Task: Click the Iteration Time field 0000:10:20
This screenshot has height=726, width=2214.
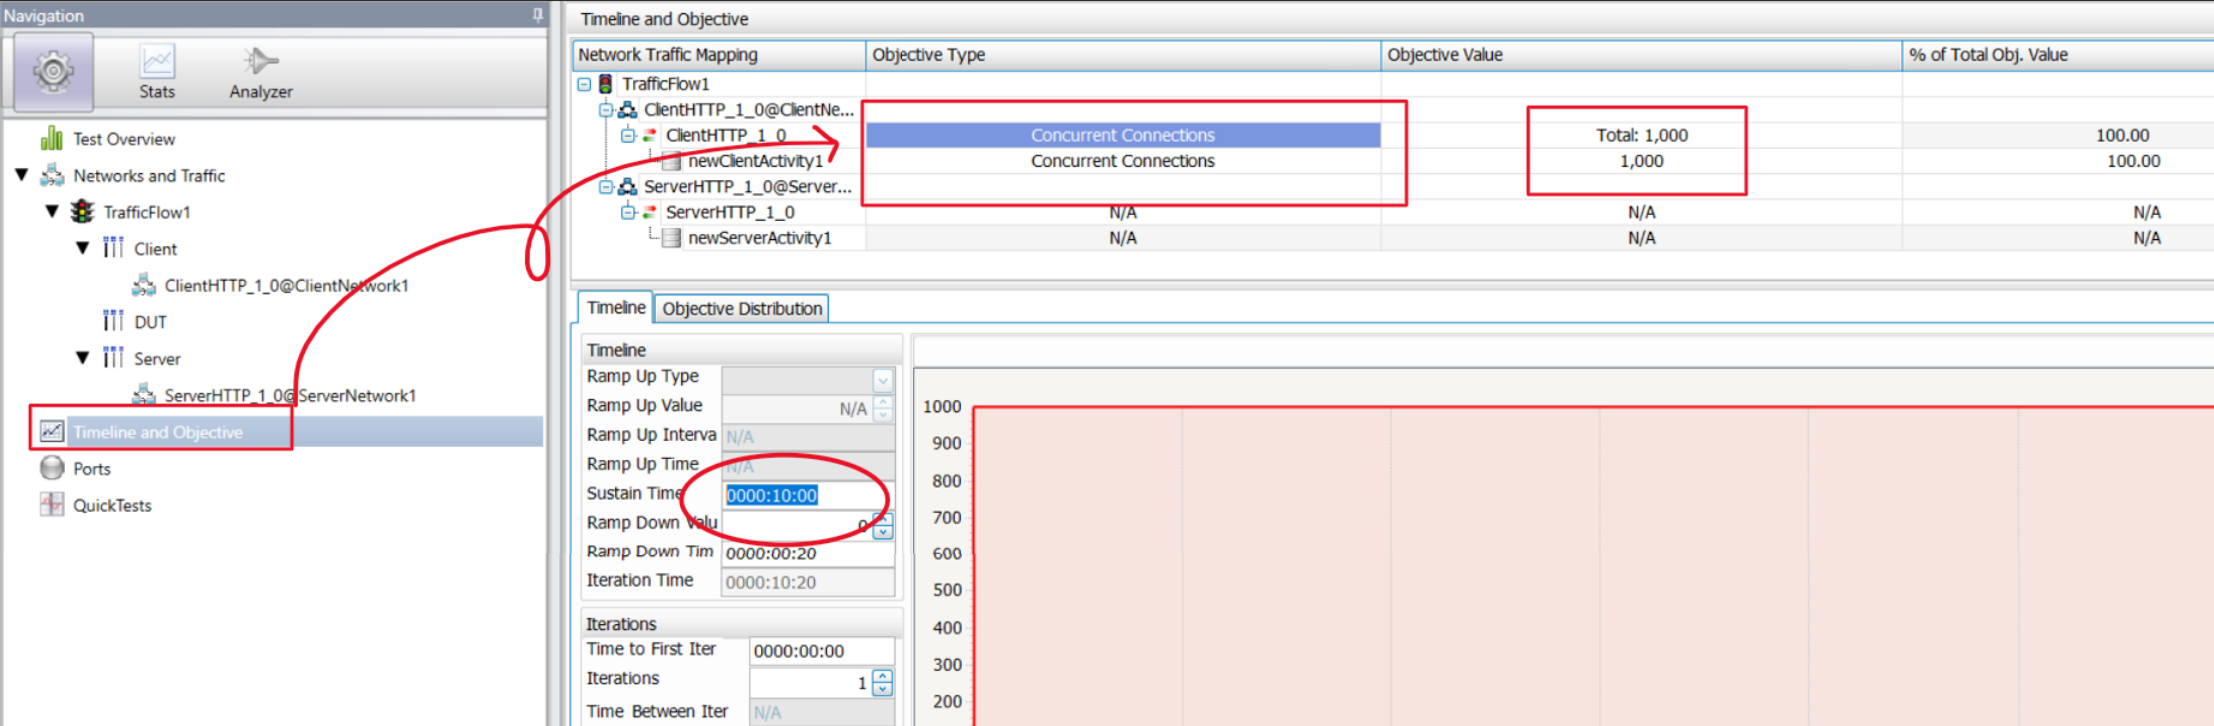Action: pos(808,582)
